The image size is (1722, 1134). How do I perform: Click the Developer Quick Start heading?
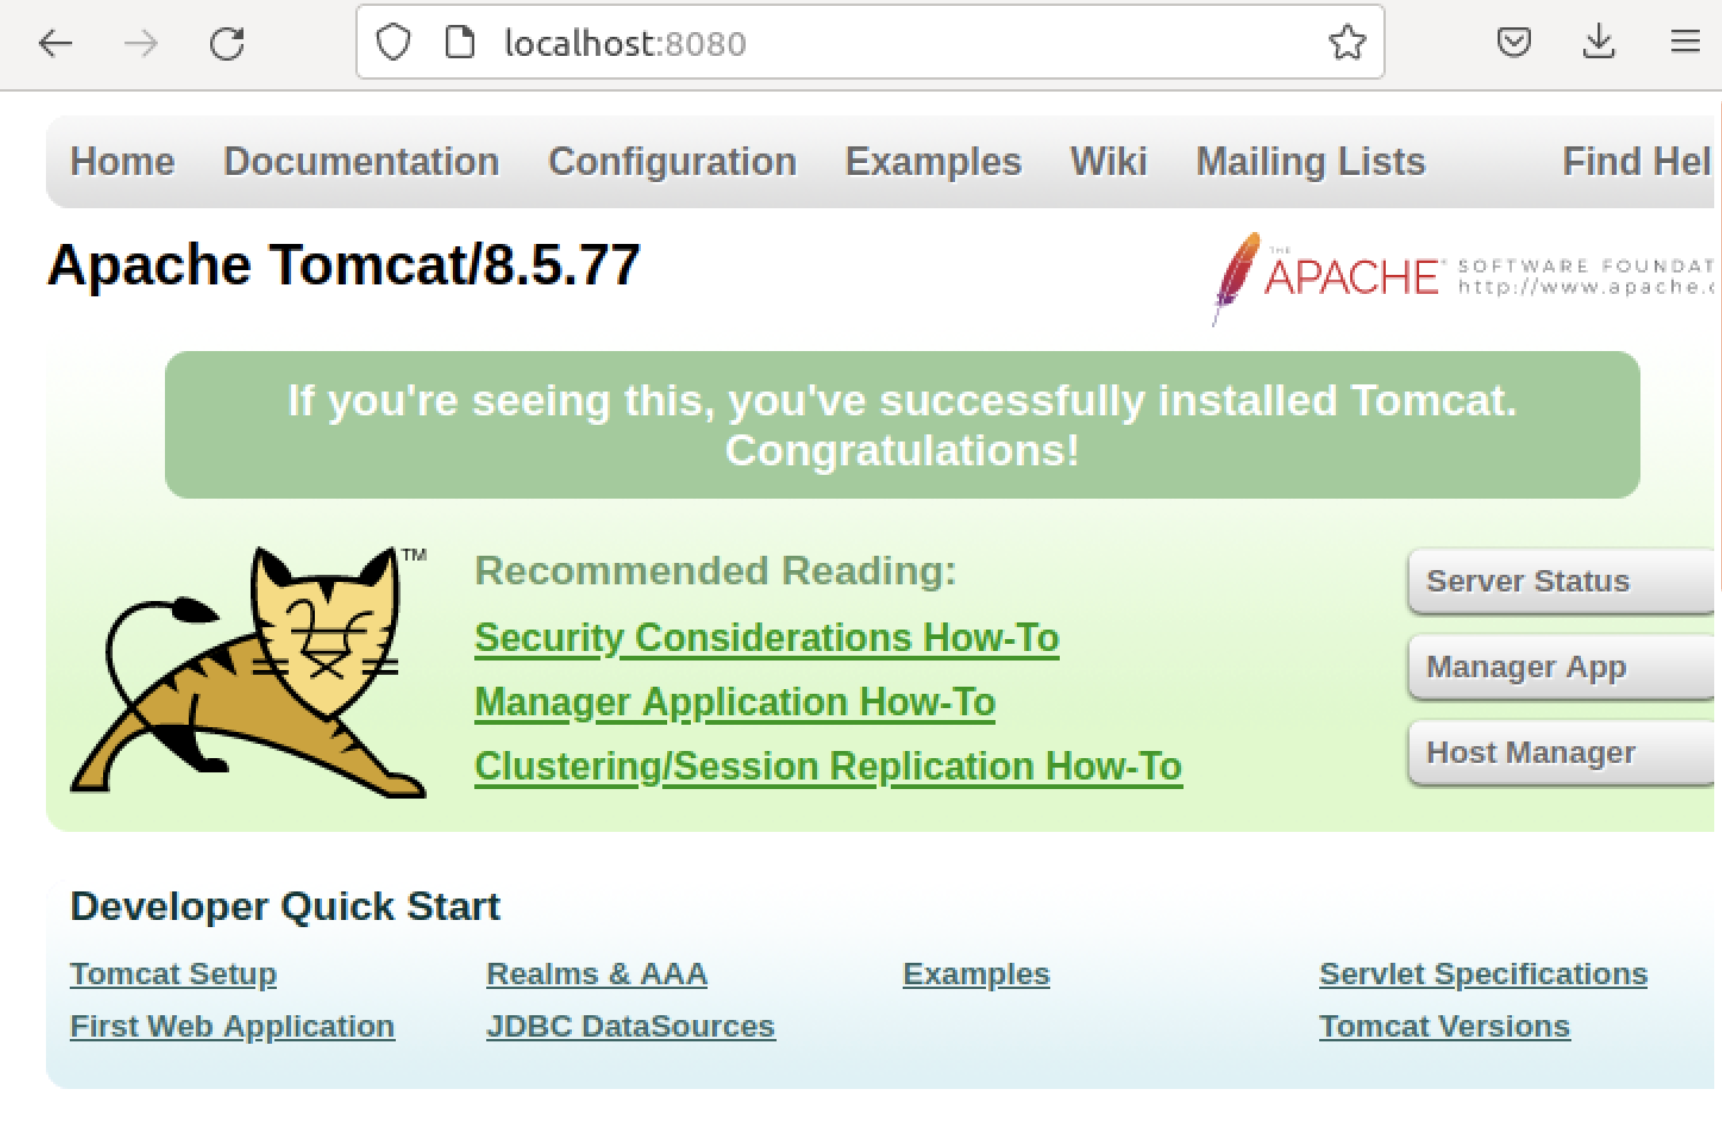(285, 906)
